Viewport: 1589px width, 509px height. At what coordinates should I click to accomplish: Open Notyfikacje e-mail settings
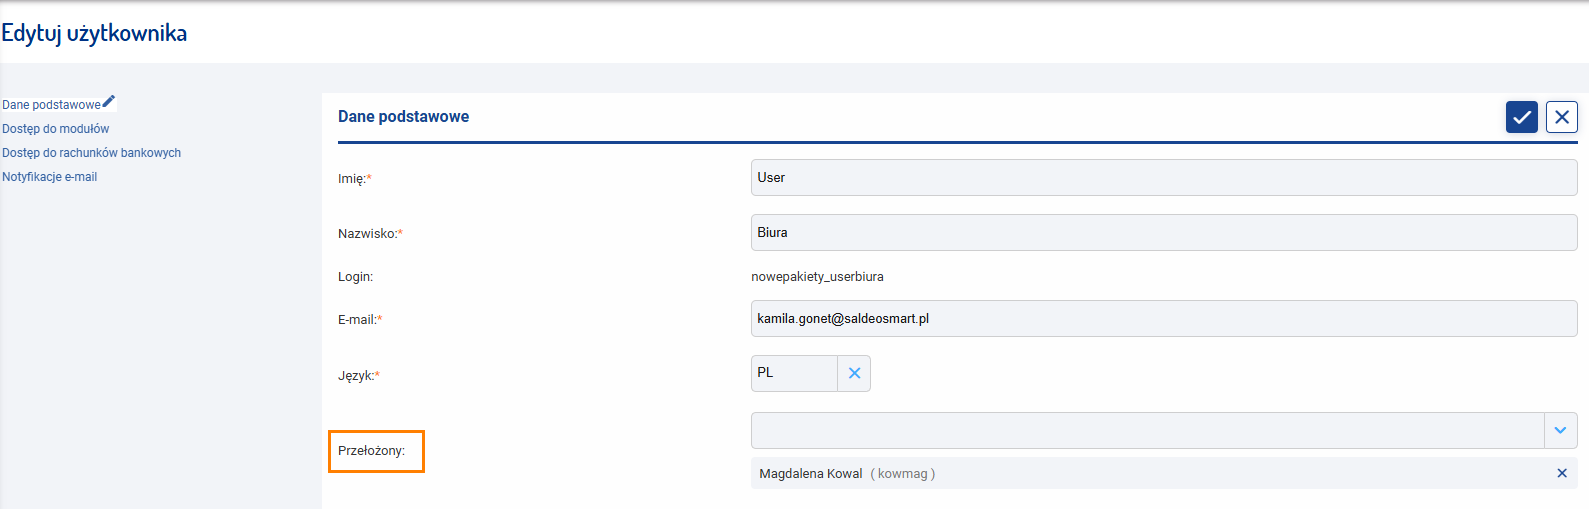tap(49, 177)
